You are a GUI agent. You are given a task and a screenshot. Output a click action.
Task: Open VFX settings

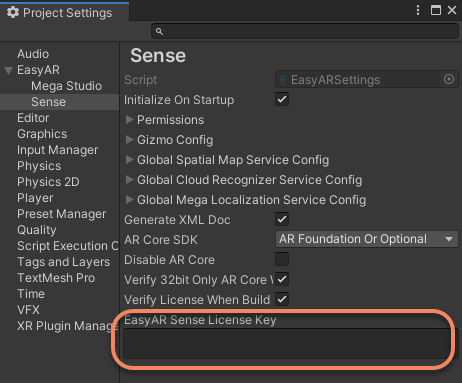28,310
